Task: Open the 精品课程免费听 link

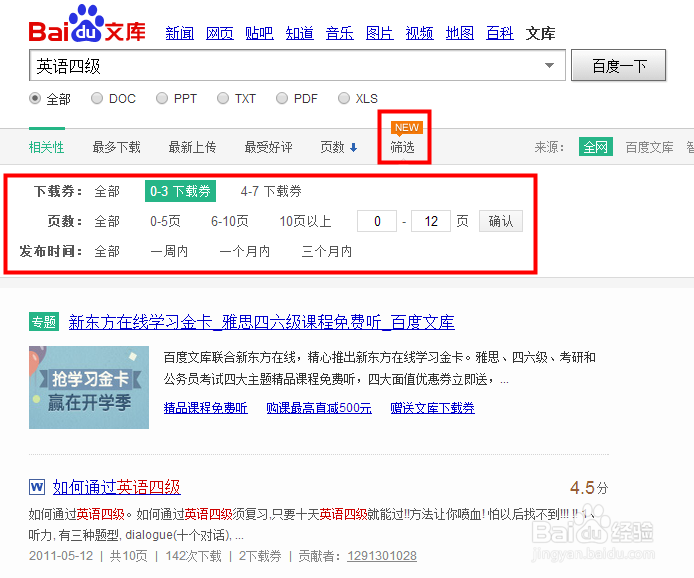Action: (205, 408)
